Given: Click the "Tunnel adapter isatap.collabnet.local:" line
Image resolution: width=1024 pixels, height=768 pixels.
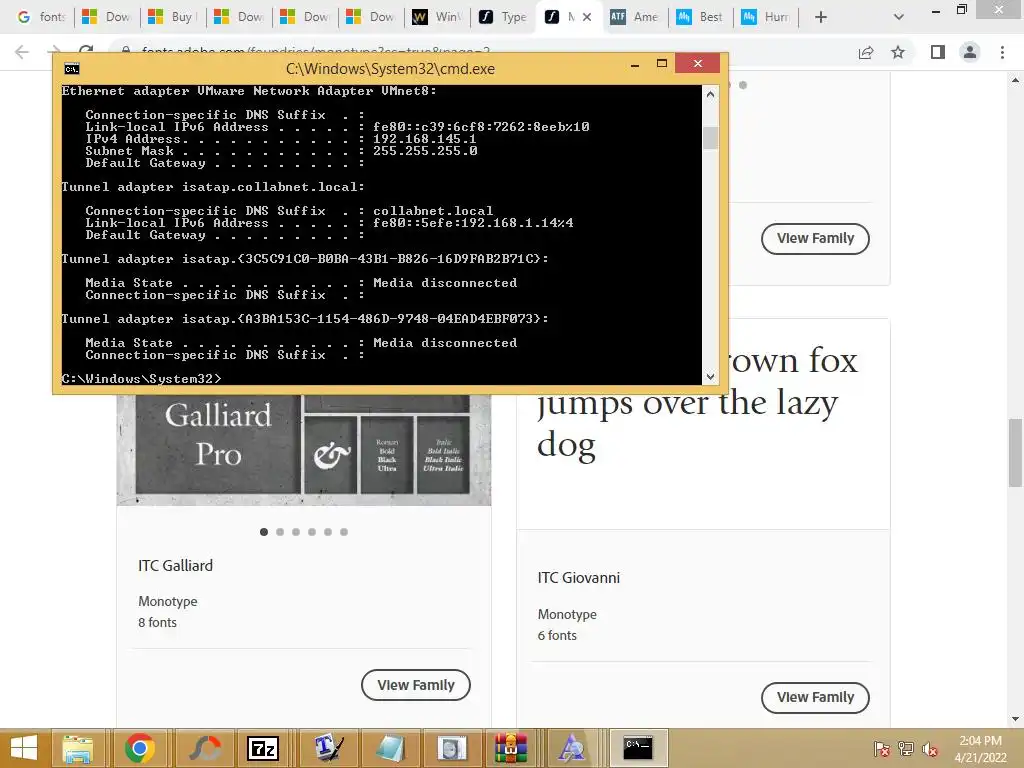Looking at the screenshot, I should 213,187.
